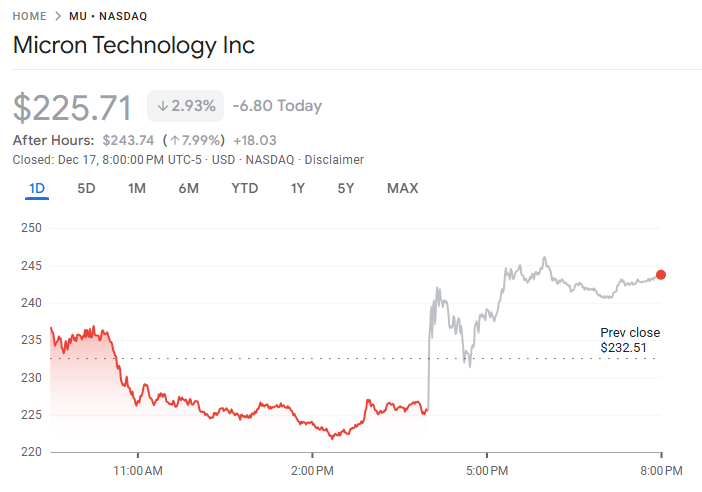Switch to the 5D chart tab

pos(87,188)
